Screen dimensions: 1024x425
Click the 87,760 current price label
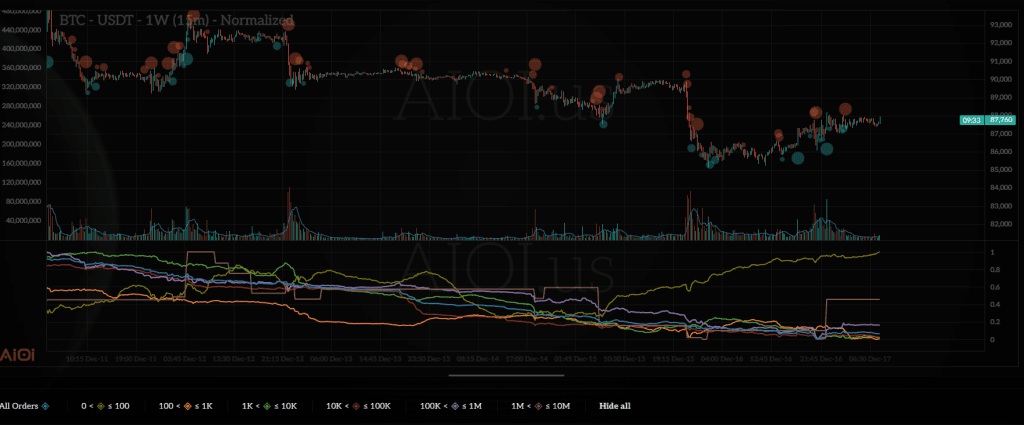point(1001,119)
